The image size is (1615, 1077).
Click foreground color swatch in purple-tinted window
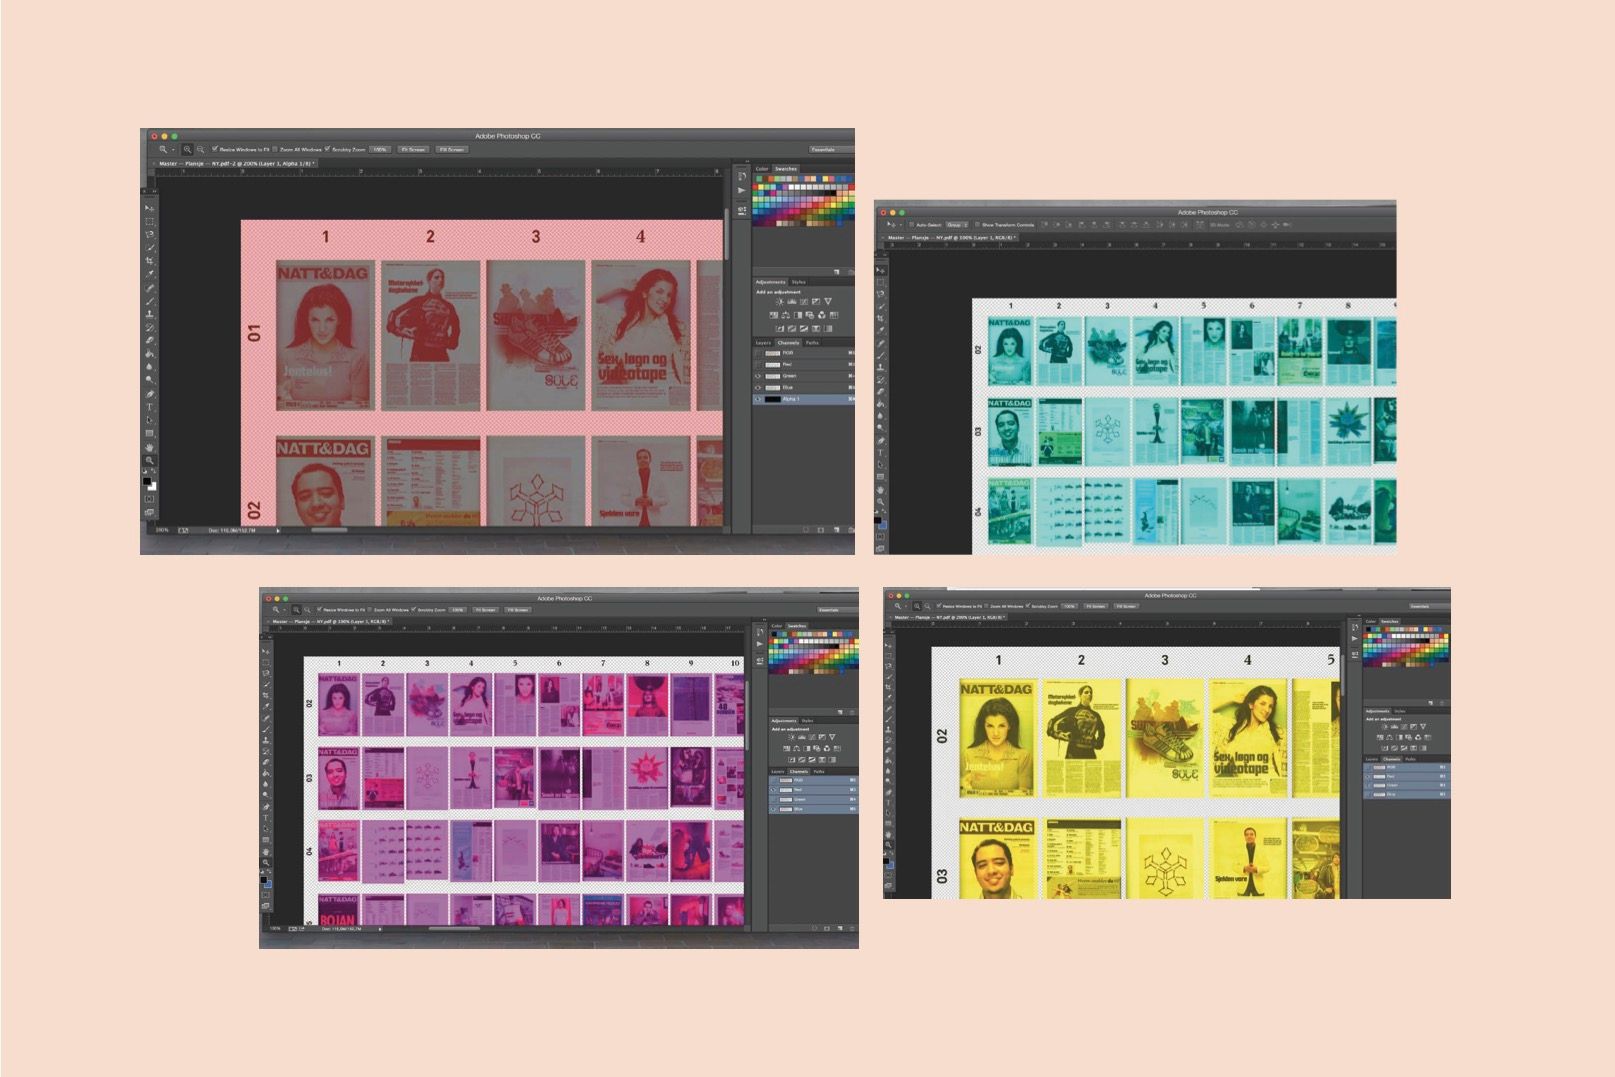click(x=264, y=878)
